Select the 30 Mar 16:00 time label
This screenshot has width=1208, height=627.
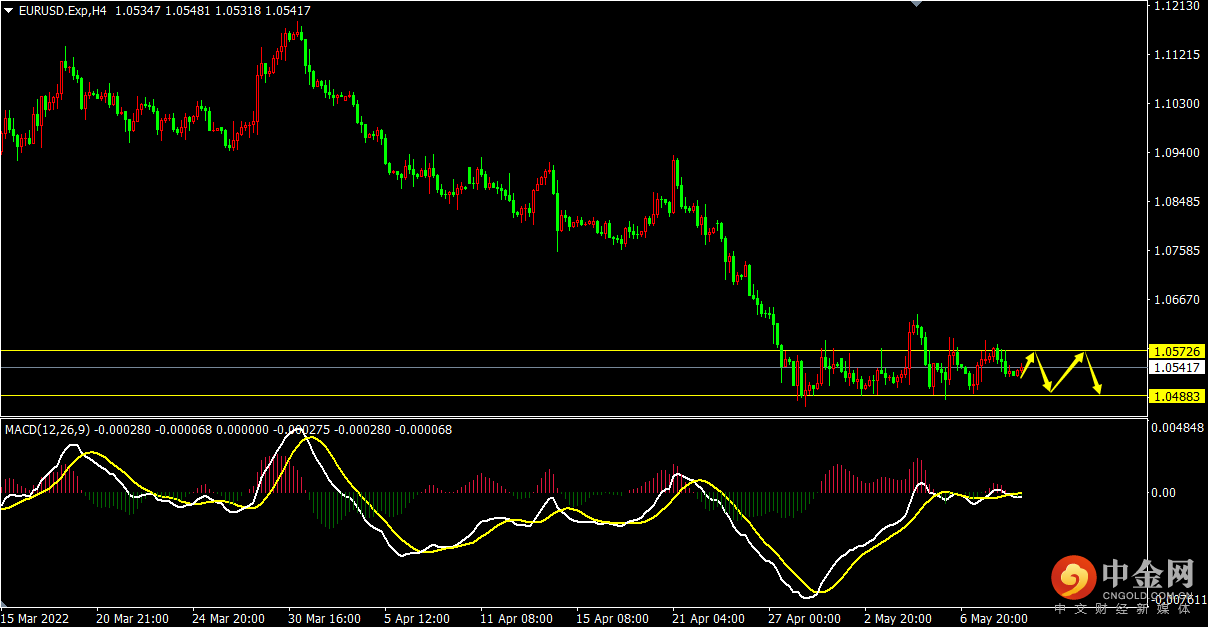[x=324, y=618]
